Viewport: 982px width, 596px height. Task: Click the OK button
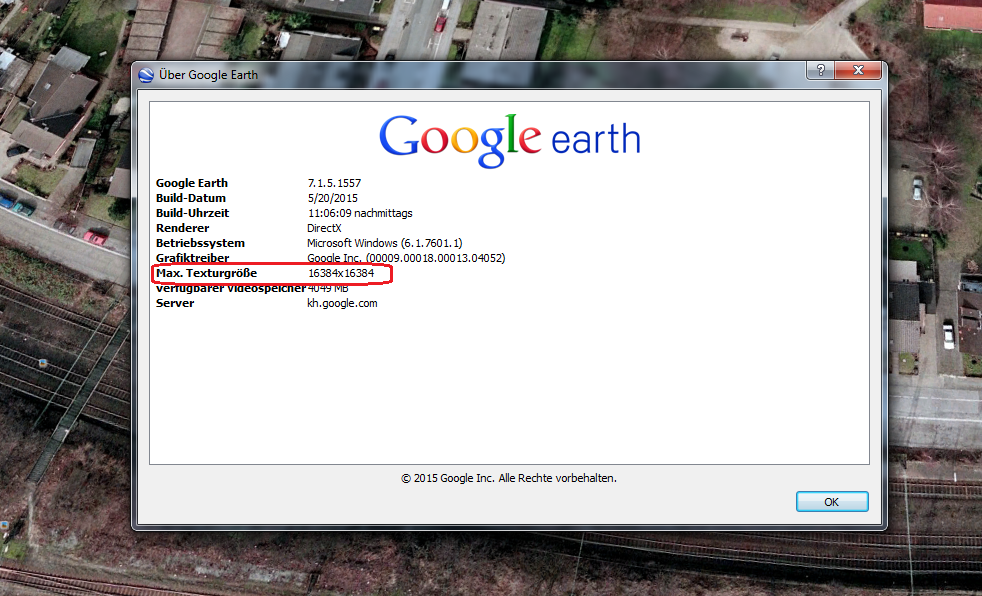(832, 501)
